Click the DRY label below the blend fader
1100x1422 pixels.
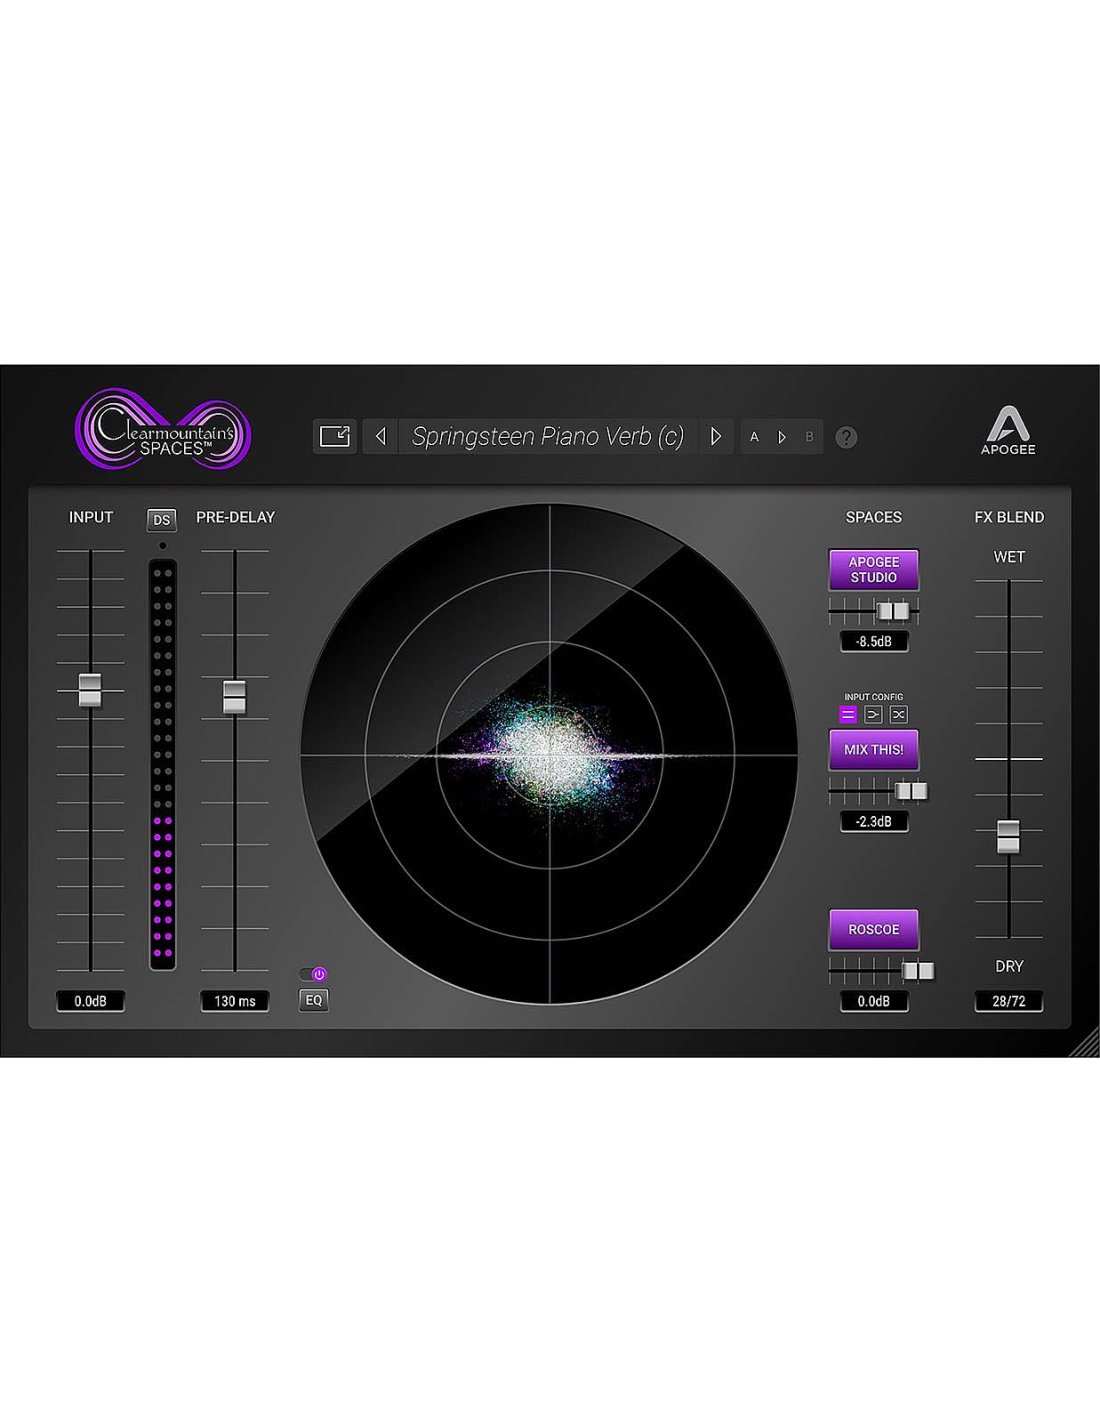(x=1009, y=966)
